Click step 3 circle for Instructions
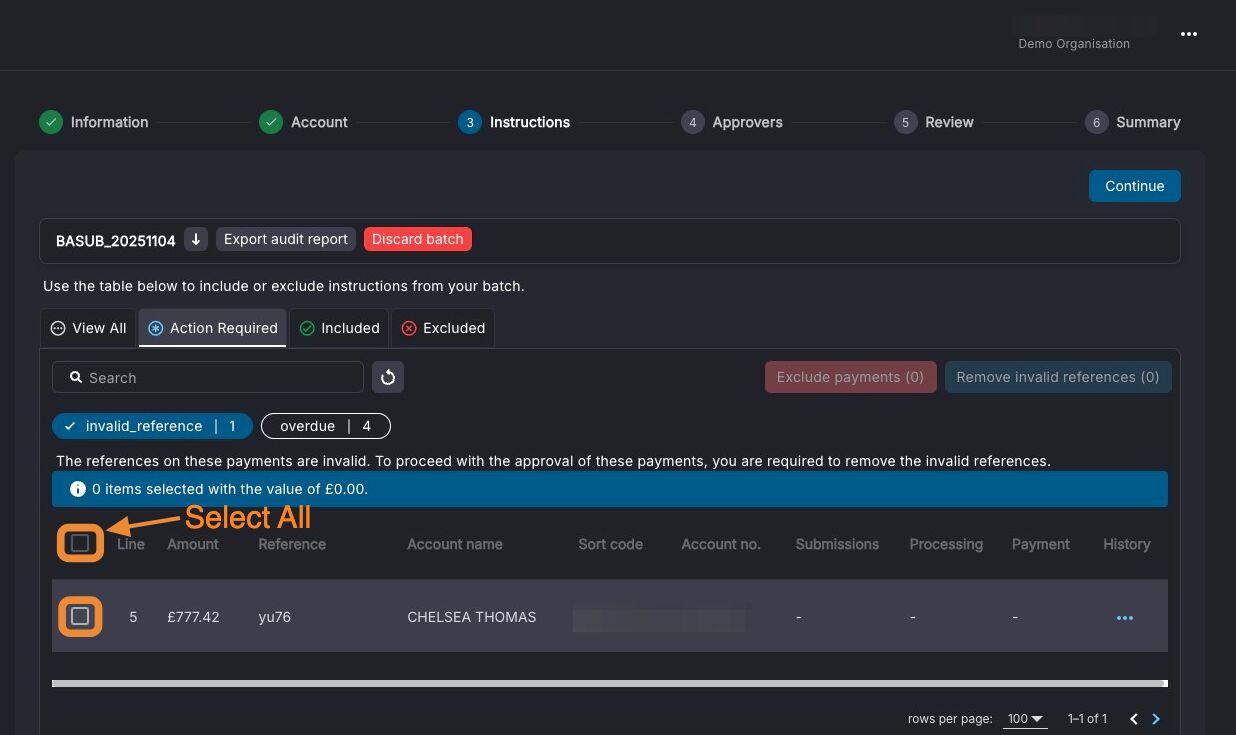The height and width of the screenshot is (735, 1236). [470, 122]
